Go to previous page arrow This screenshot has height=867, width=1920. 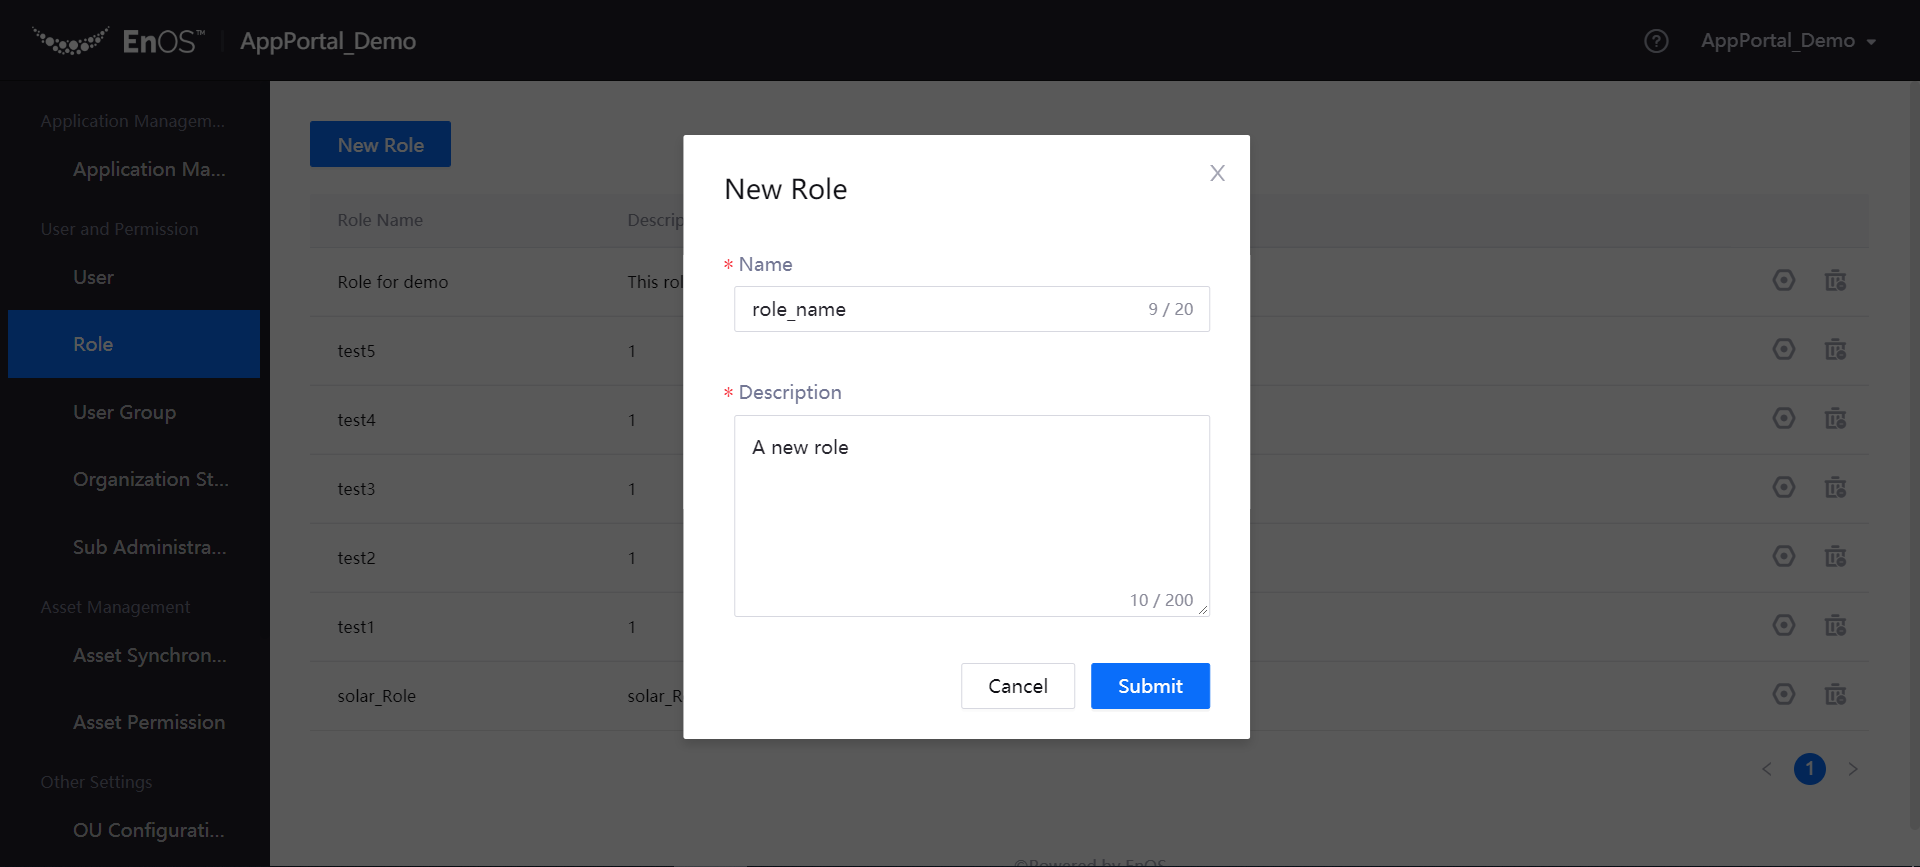[x=1767, y=769]
